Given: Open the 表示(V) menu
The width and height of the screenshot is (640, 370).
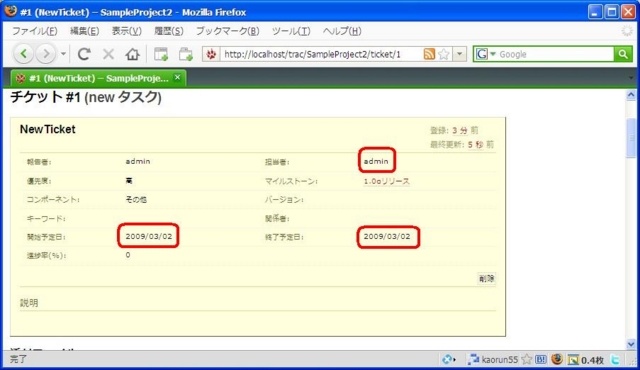Looking at the screenshot, I should pyautogui.click(x=127, y=31).
